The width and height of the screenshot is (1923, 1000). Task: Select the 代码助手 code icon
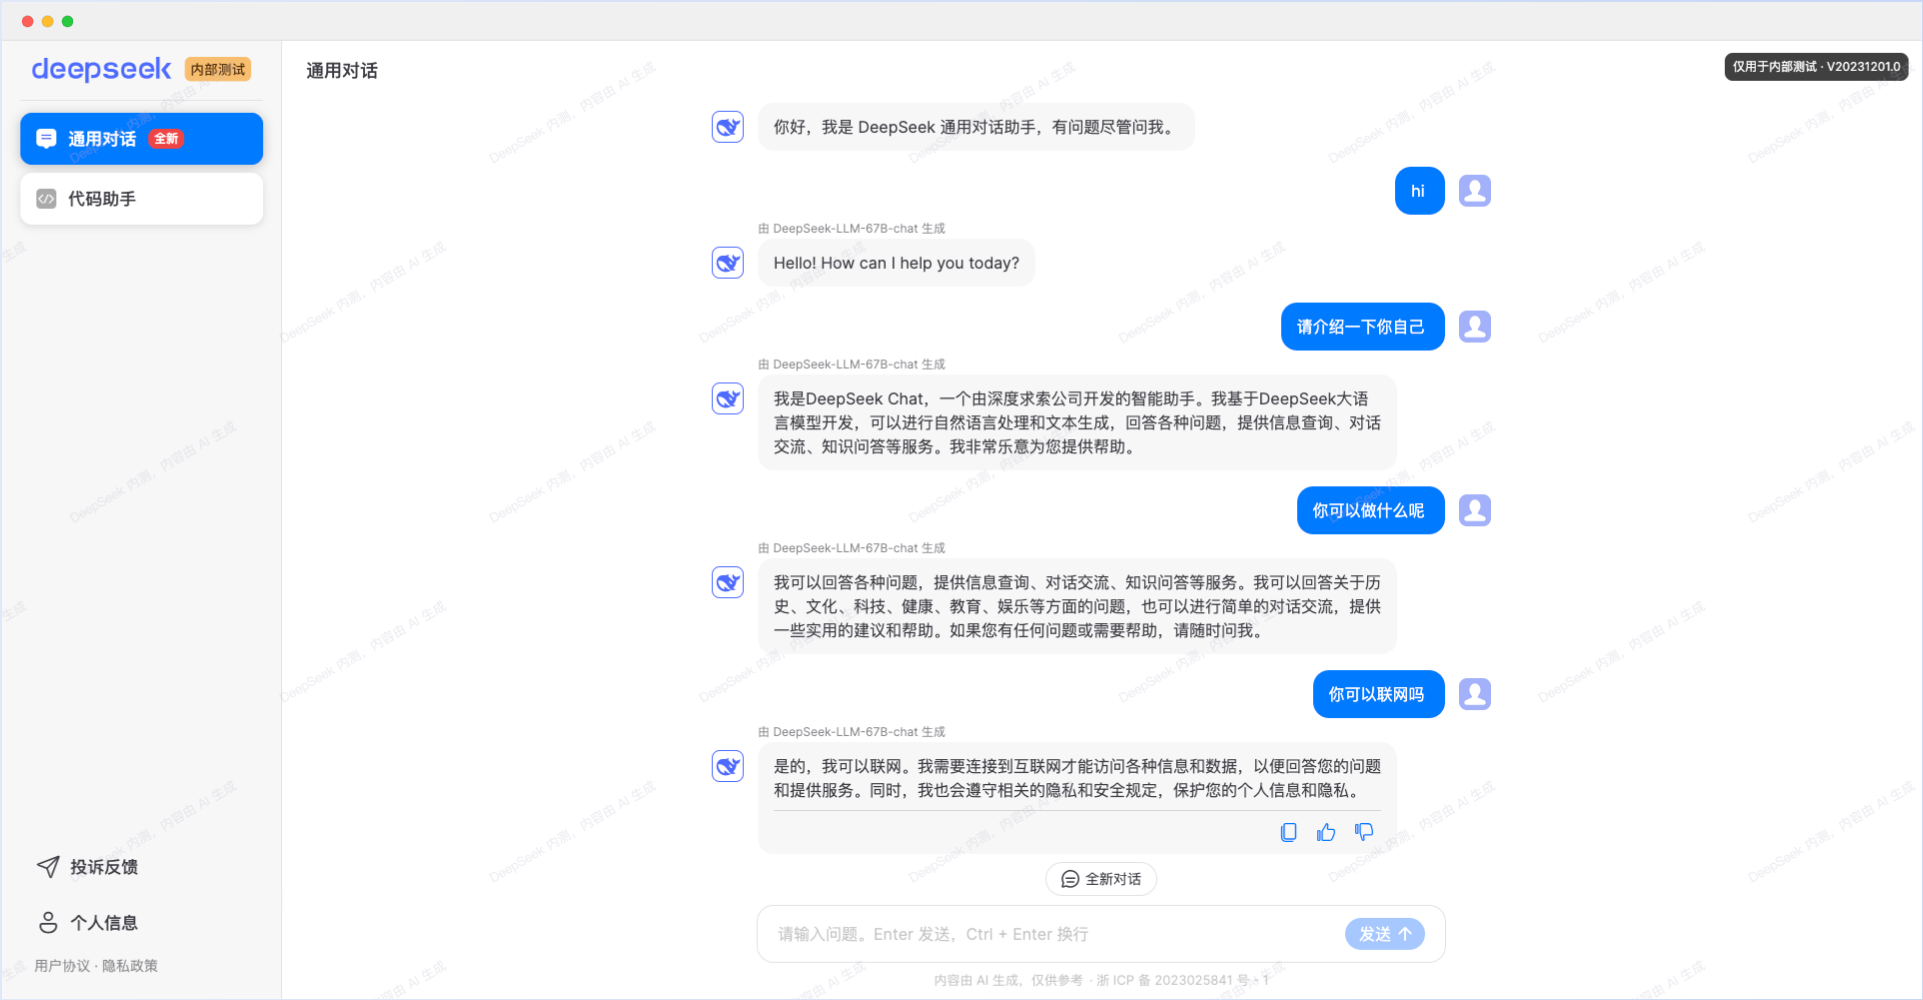[x=45, y=198]
